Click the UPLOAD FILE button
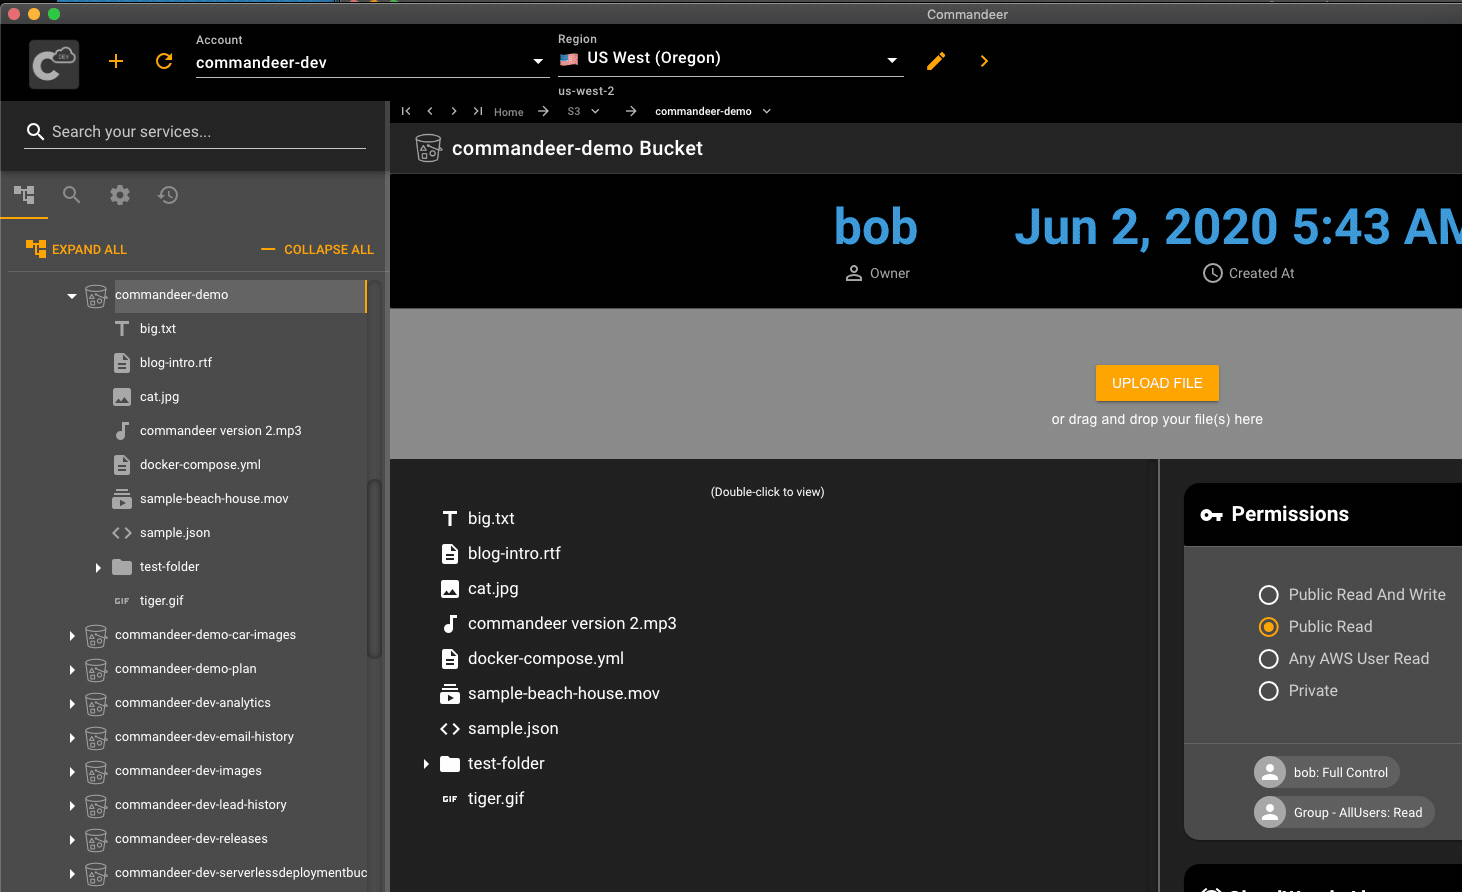 1157,383
